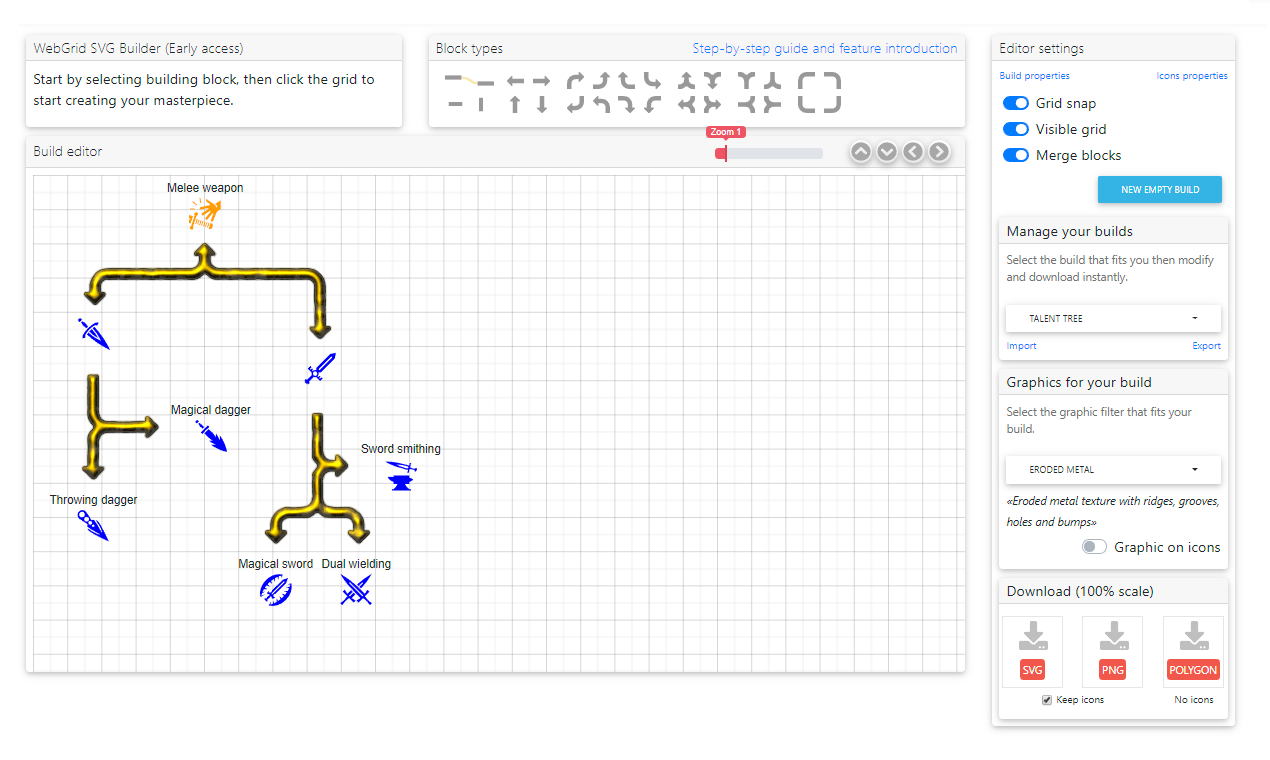Select the golden T-fork block beside Magical dagger
1270x760 pixels.
click(x=119, y=427)
